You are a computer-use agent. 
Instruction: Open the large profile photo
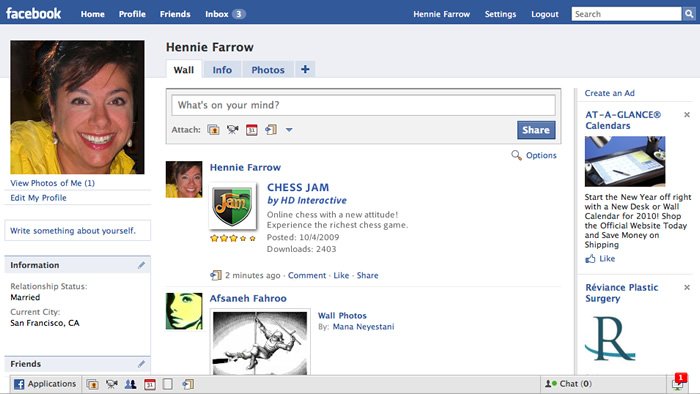pyautogui.click(x=77, y=107)
